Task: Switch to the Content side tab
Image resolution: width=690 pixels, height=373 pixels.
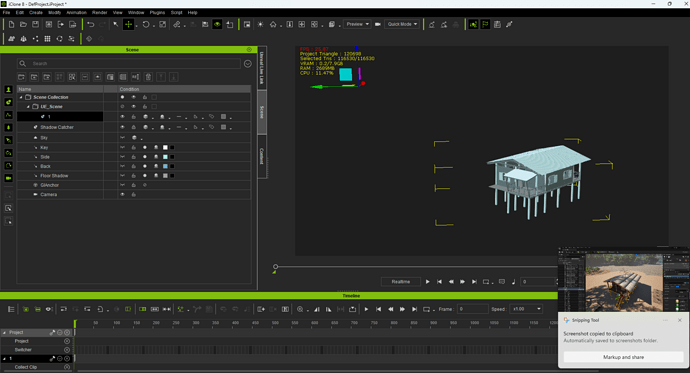Action: tap(262, 156)
